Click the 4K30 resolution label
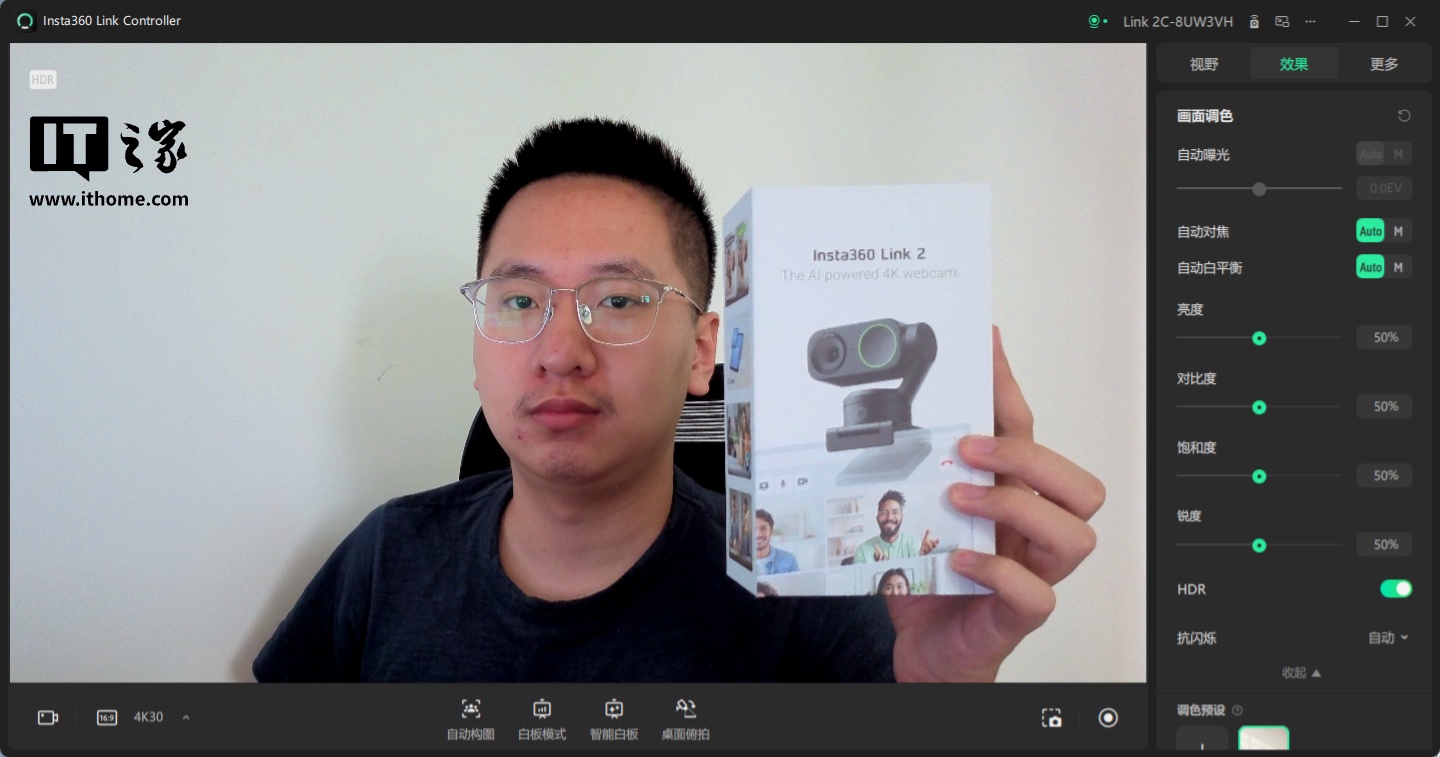Image resolution: width=1440 pixels, height=757 pixels. pos(148,717)
